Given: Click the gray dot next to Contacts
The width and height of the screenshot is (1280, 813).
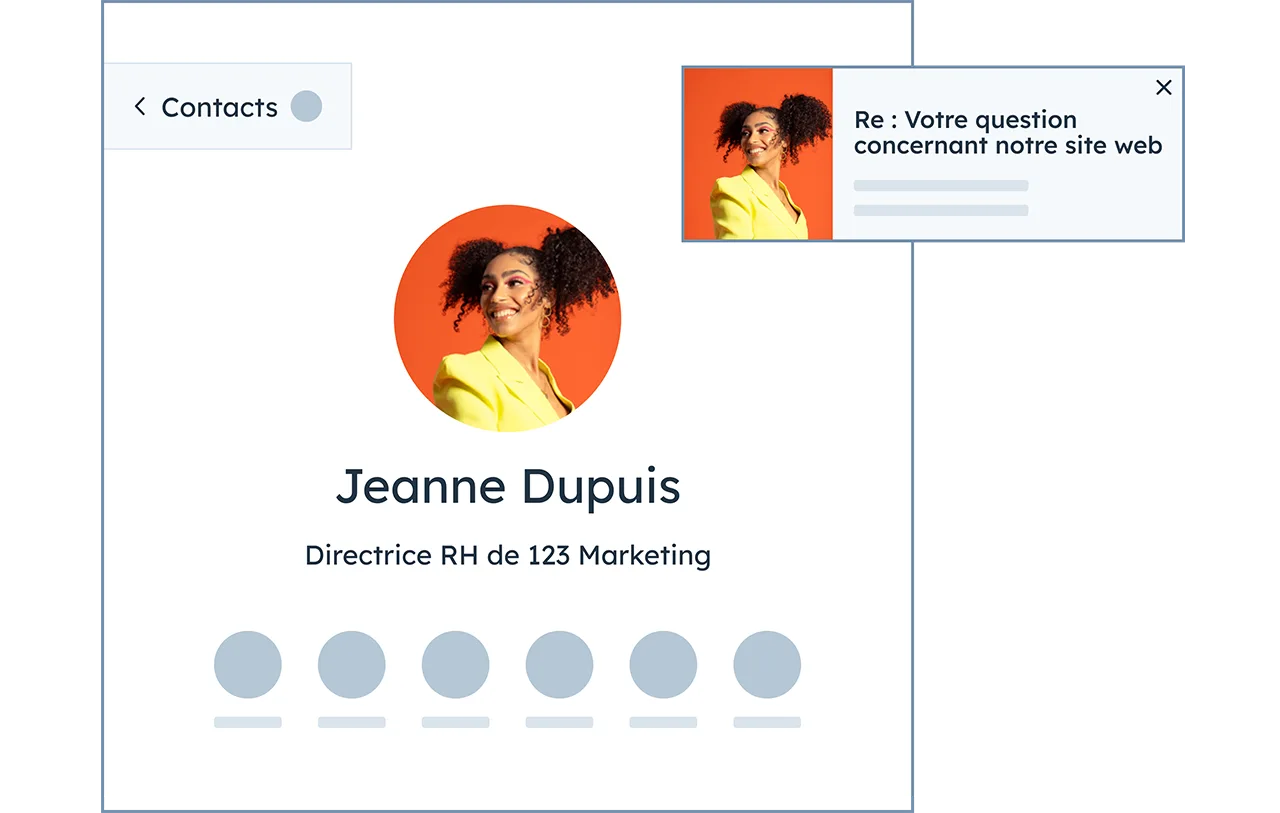Looking at the screenshot, I should (306, 106).
